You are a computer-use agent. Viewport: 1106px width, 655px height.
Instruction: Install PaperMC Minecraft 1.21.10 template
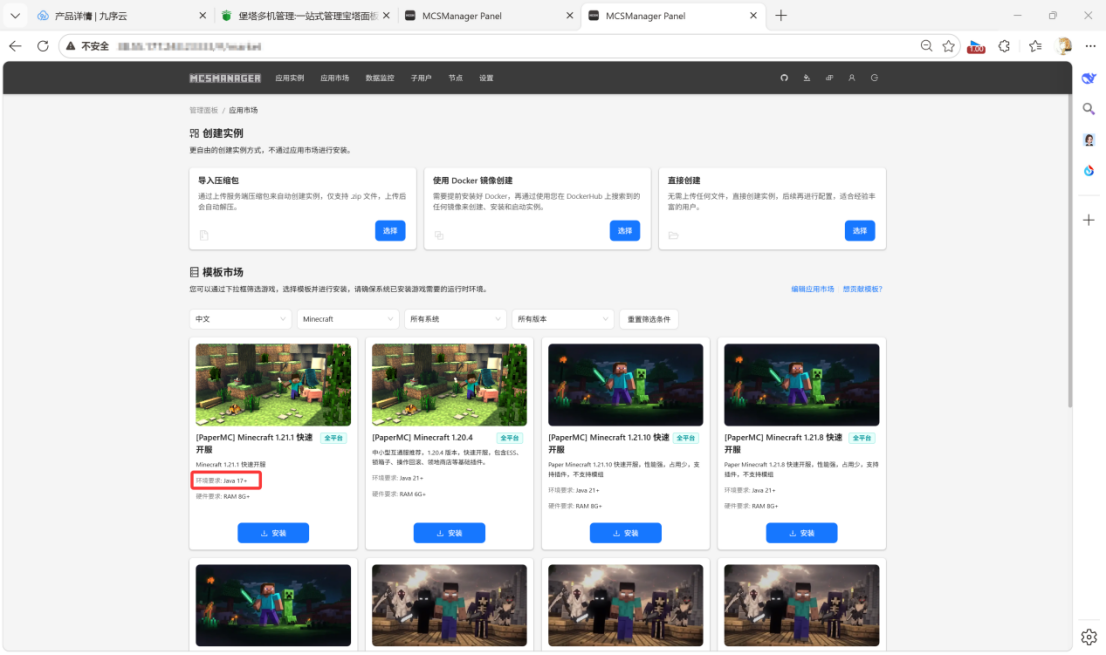click(626, 533)
